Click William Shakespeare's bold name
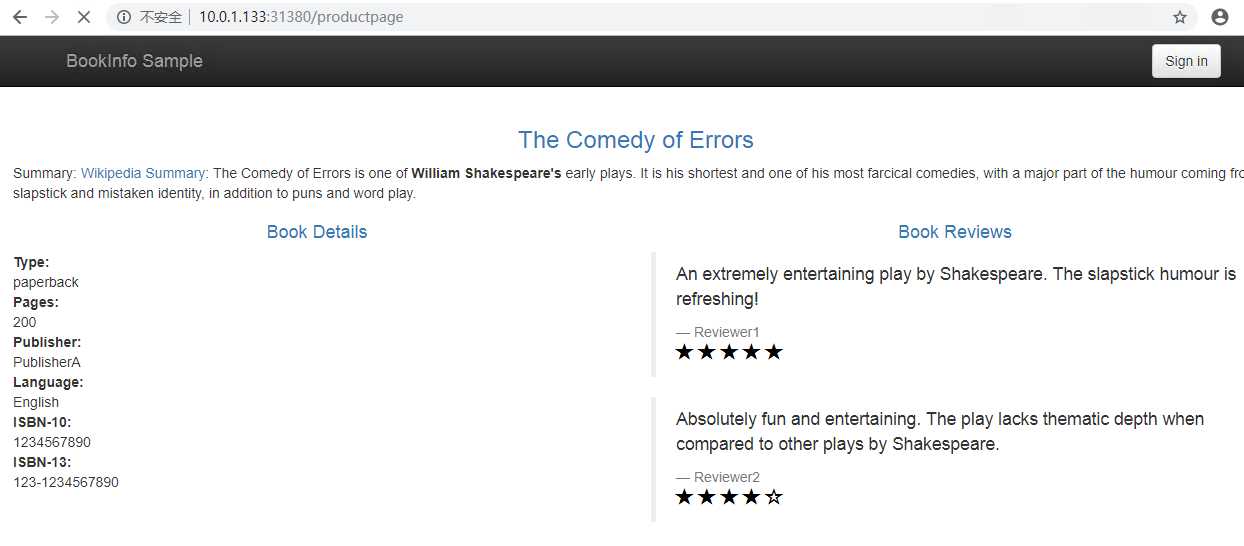 pos(486,173)
